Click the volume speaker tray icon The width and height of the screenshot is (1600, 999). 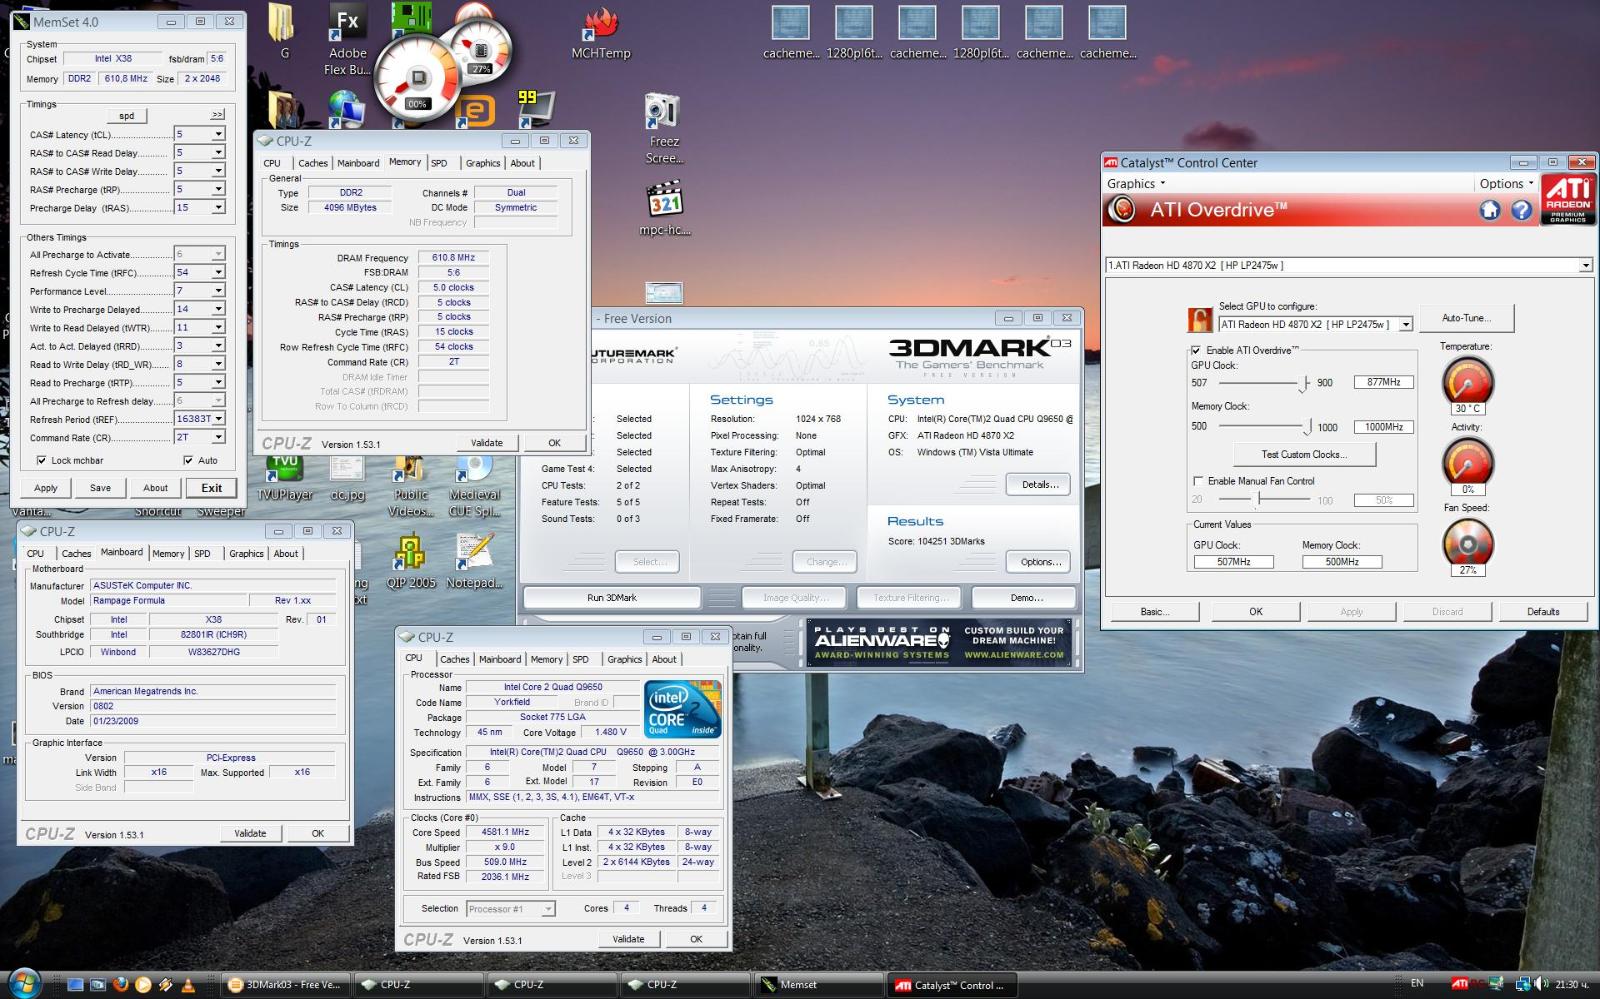pyautogui.click(x=1541, y=984)
